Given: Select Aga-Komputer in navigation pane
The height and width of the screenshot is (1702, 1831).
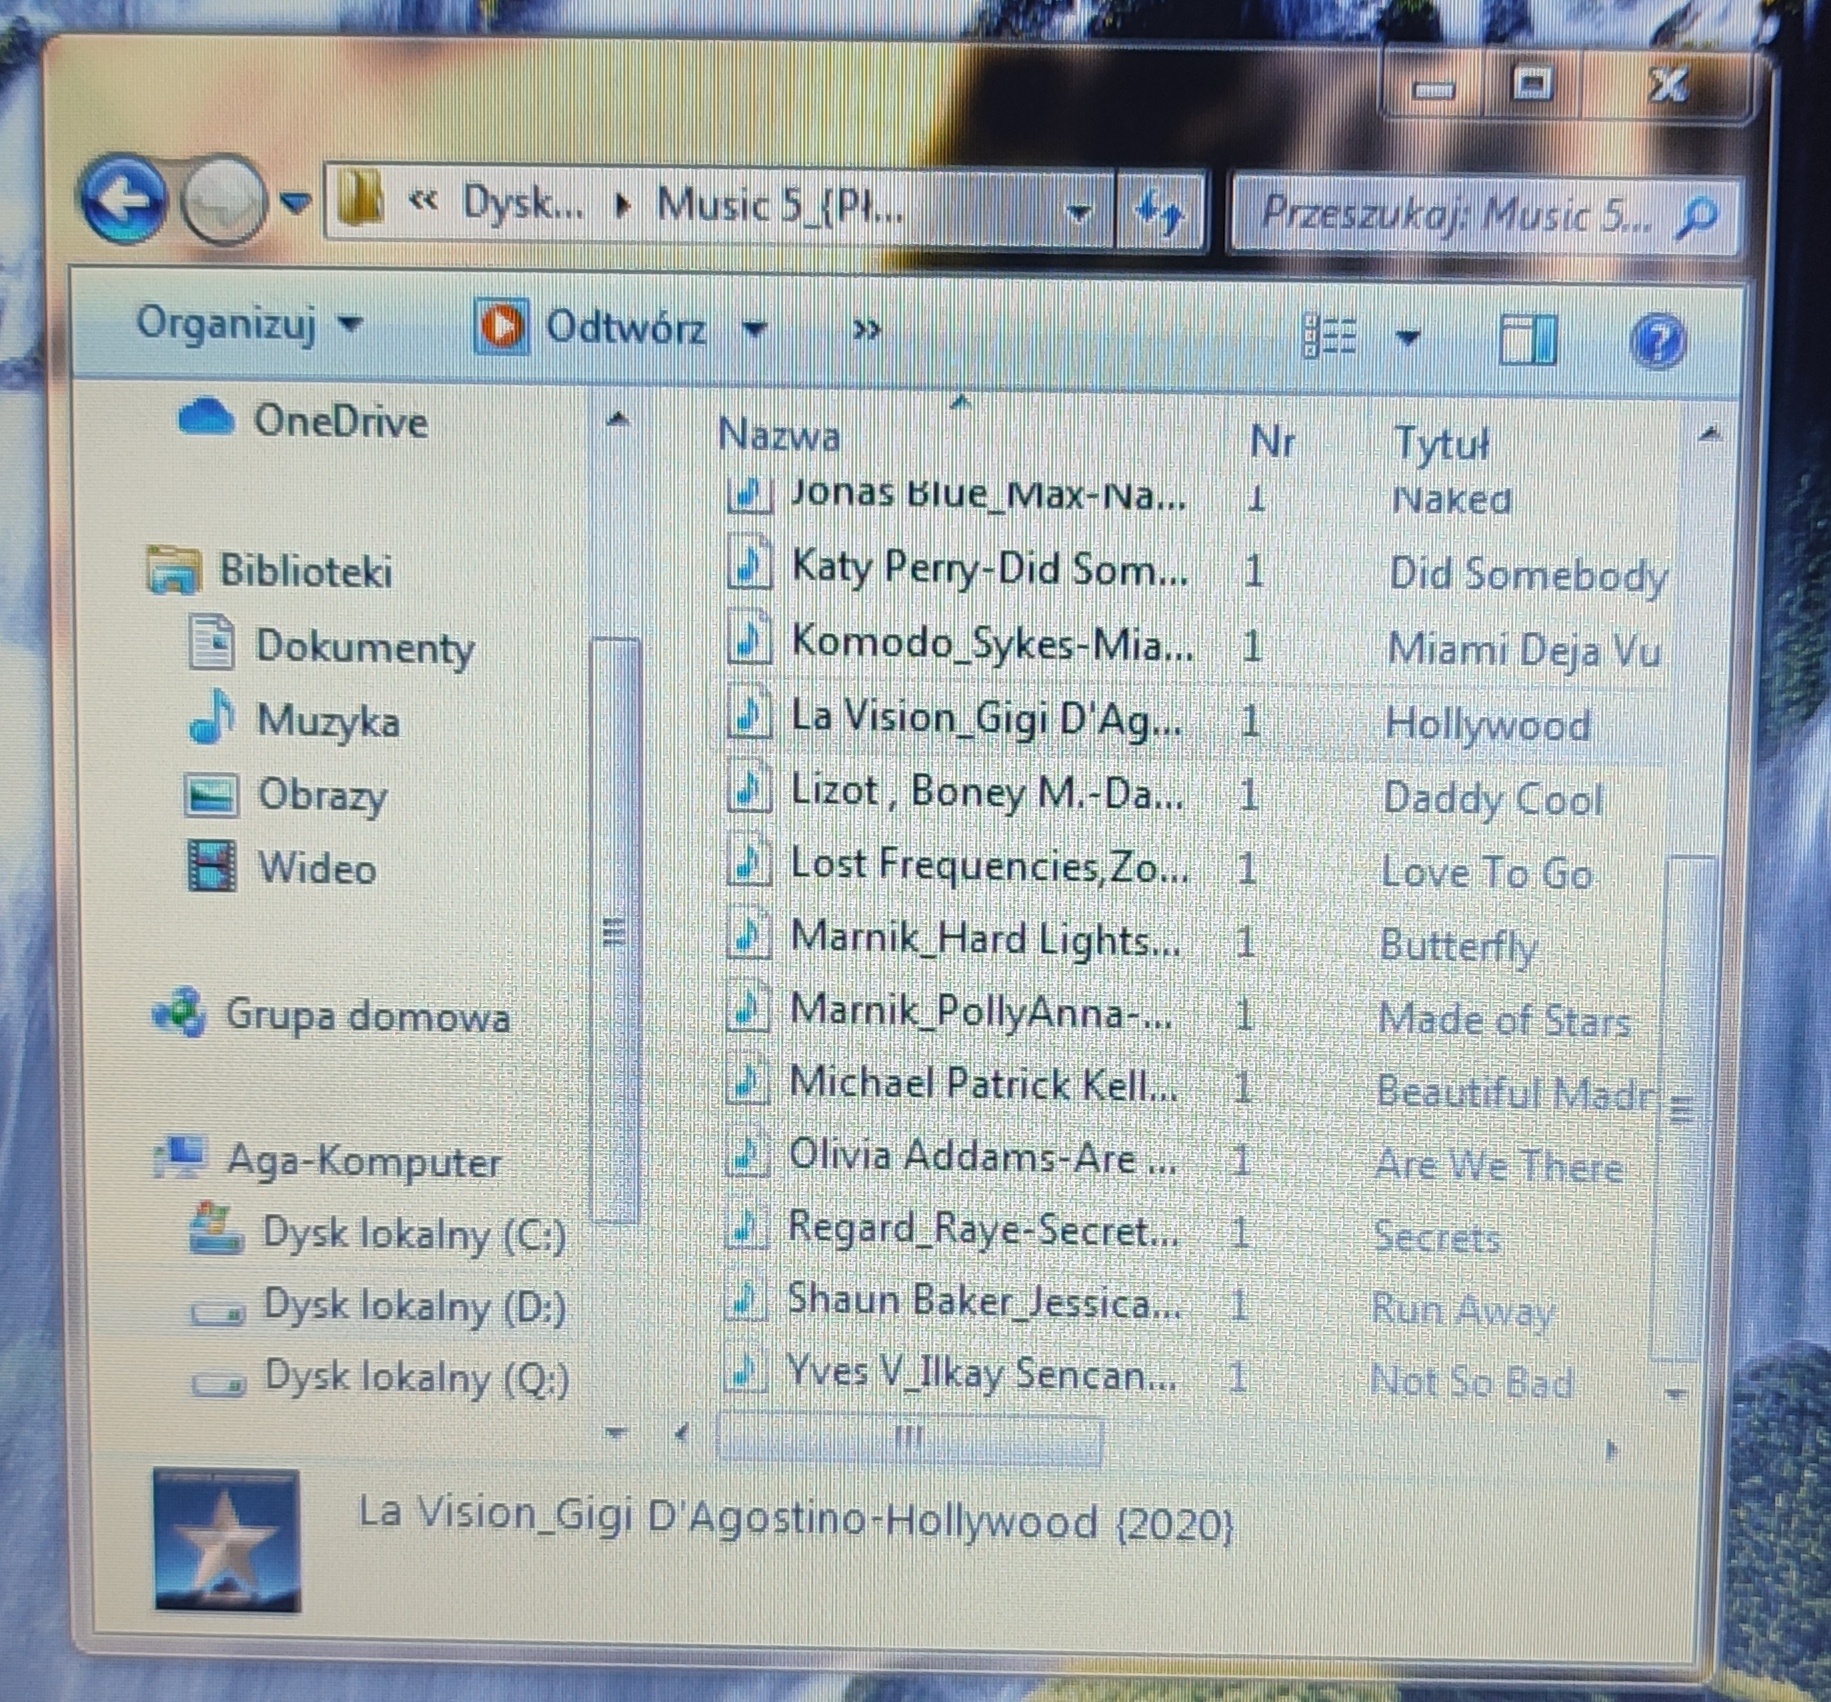Looking at the screenshot, I should (326, 1161).
